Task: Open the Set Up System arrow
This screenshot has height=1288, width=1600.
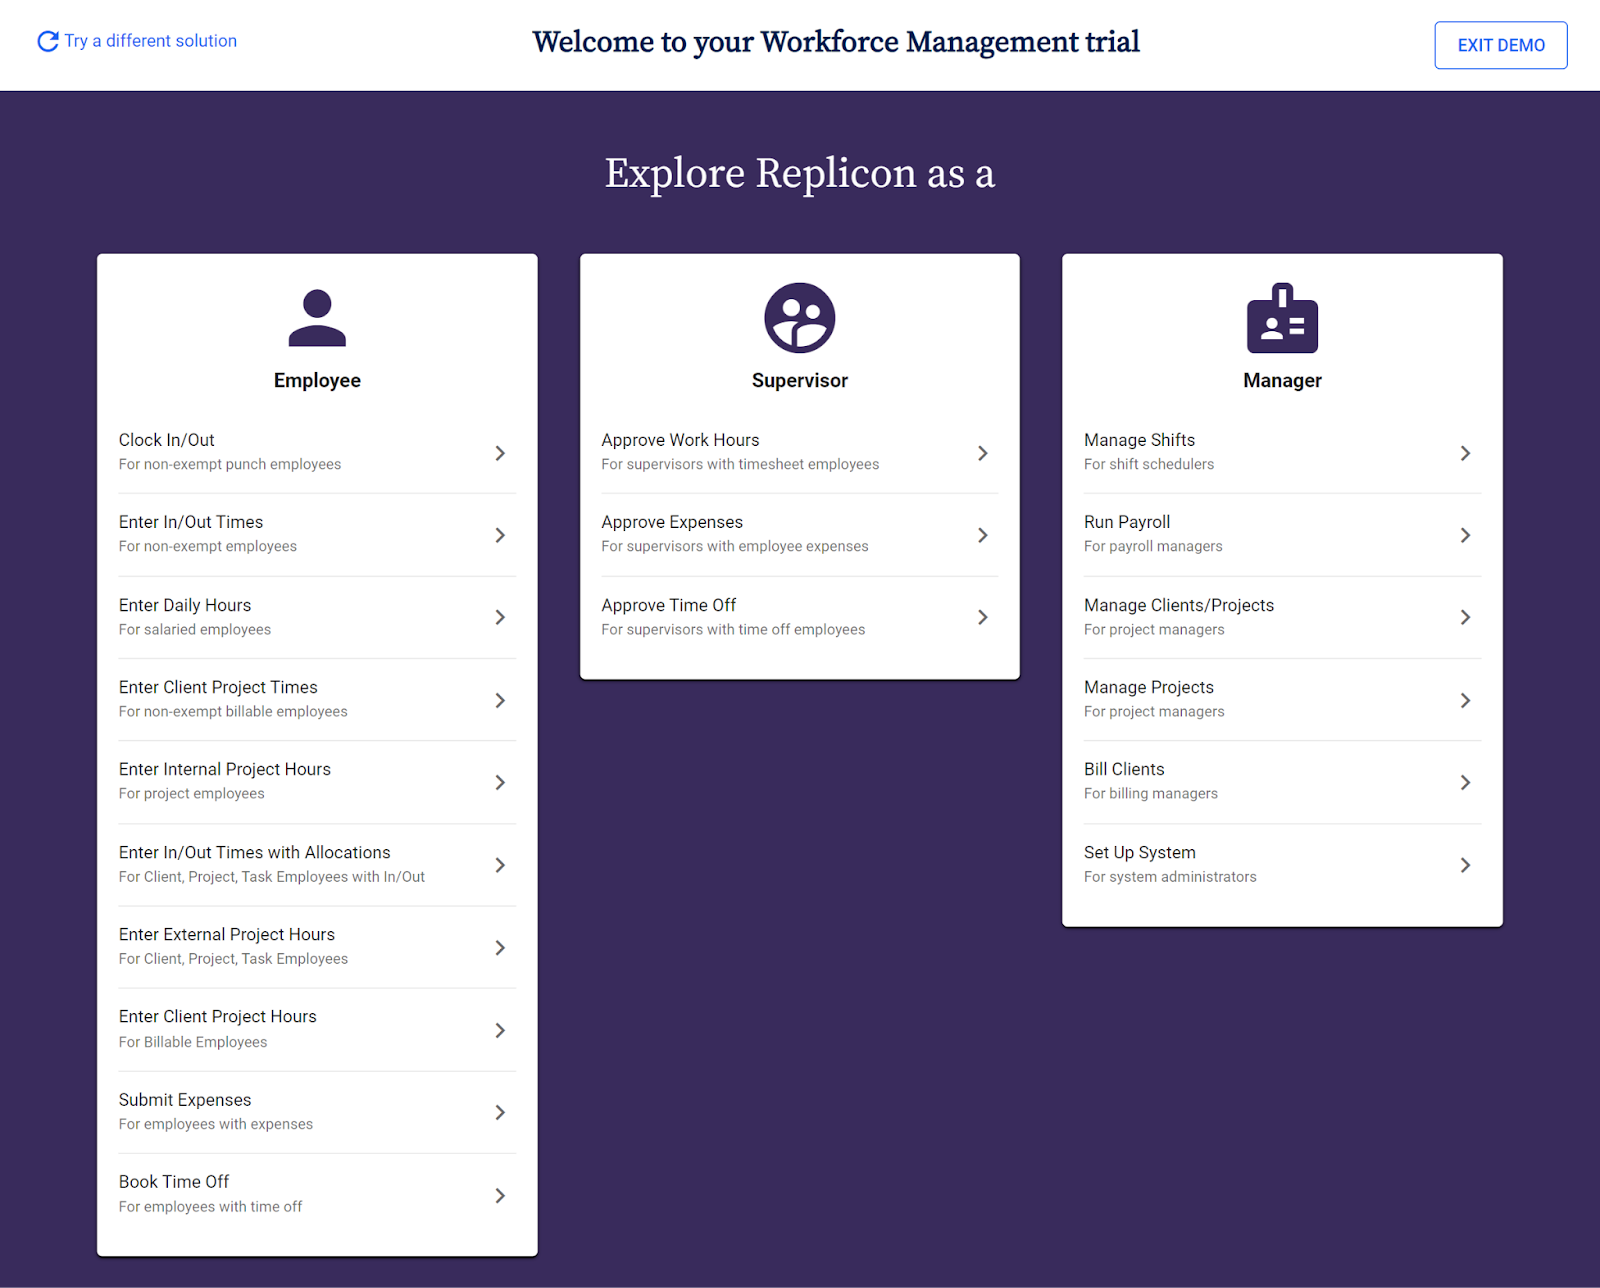Action: (x=1465, y=865)
